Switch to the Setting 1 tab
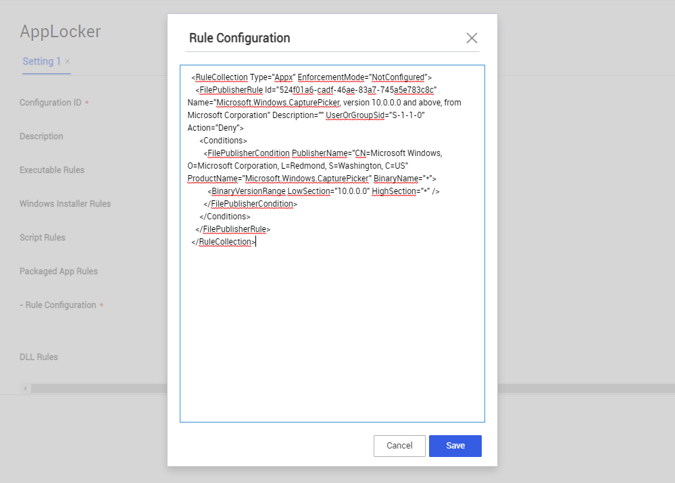 click(41, 61)
